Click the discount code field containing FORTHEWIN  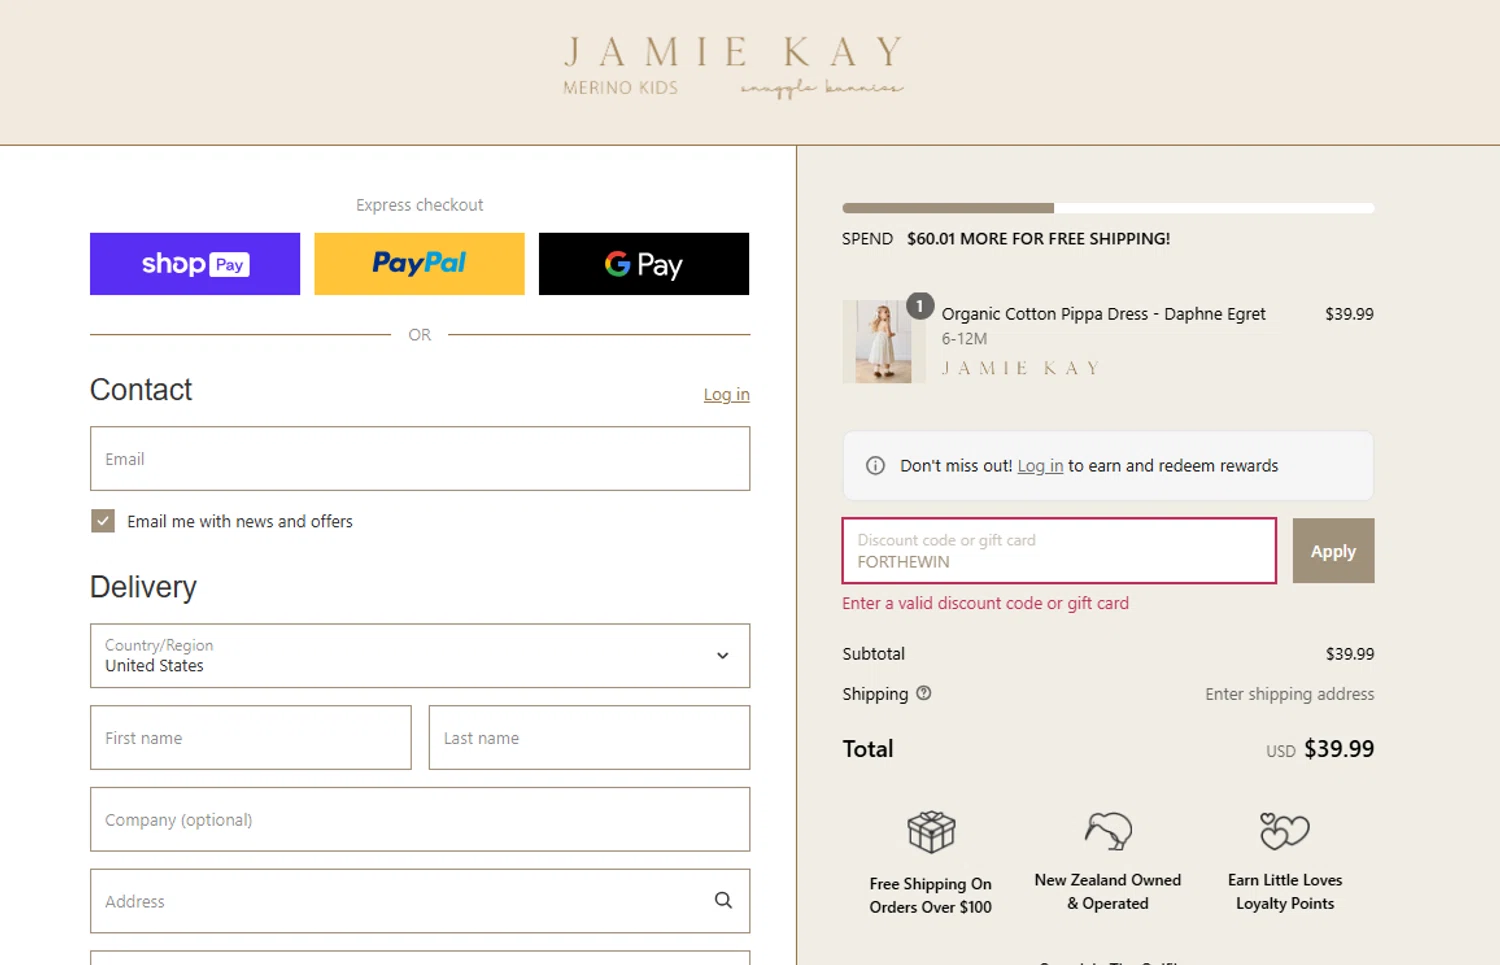1059,551
